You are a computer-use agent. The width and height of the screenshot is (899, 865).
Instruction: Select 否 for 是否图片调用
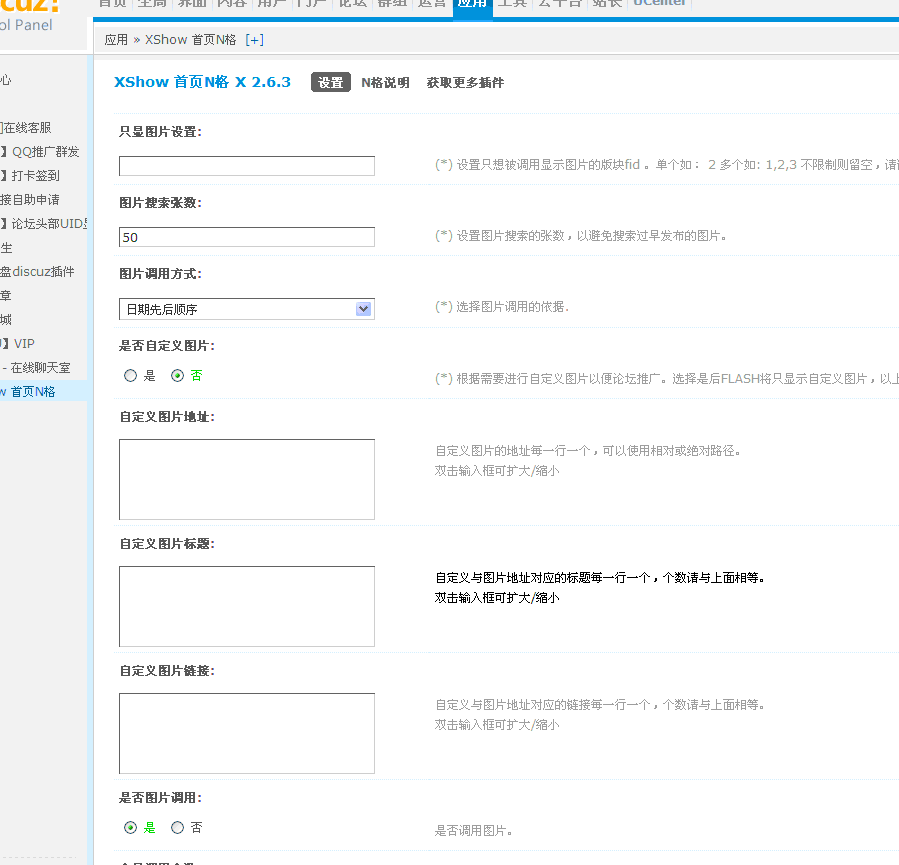click(x=178, y=827)
